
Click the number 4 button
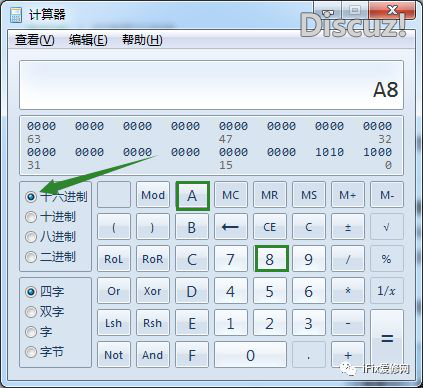pyautogui.click(x=231, y=291)
